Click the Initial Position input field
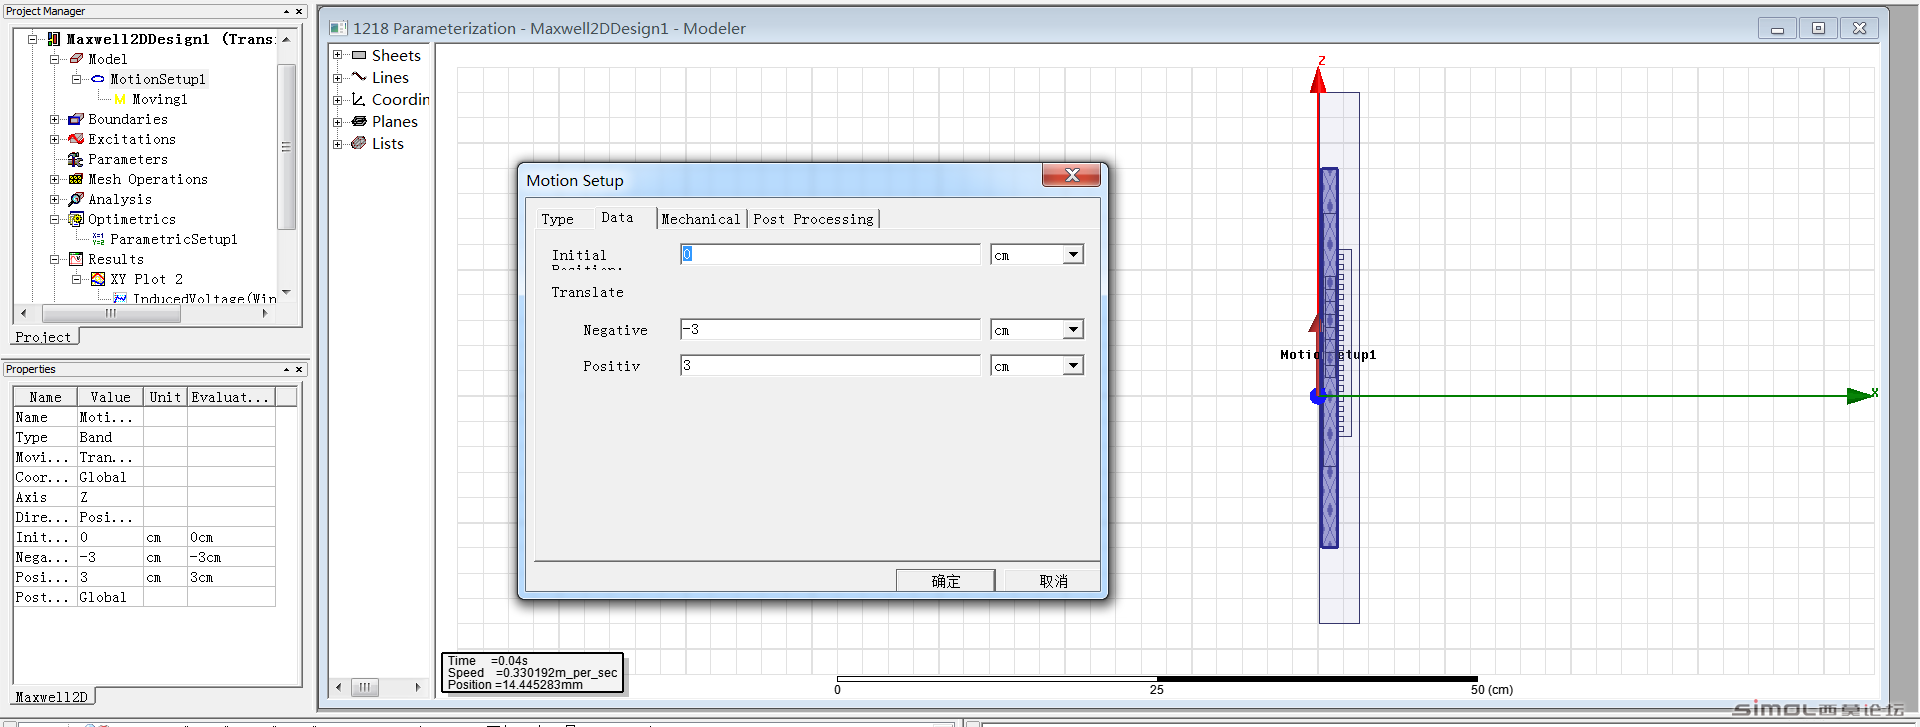The height and width of the screenshot is (727, 1920). (830, 254)
